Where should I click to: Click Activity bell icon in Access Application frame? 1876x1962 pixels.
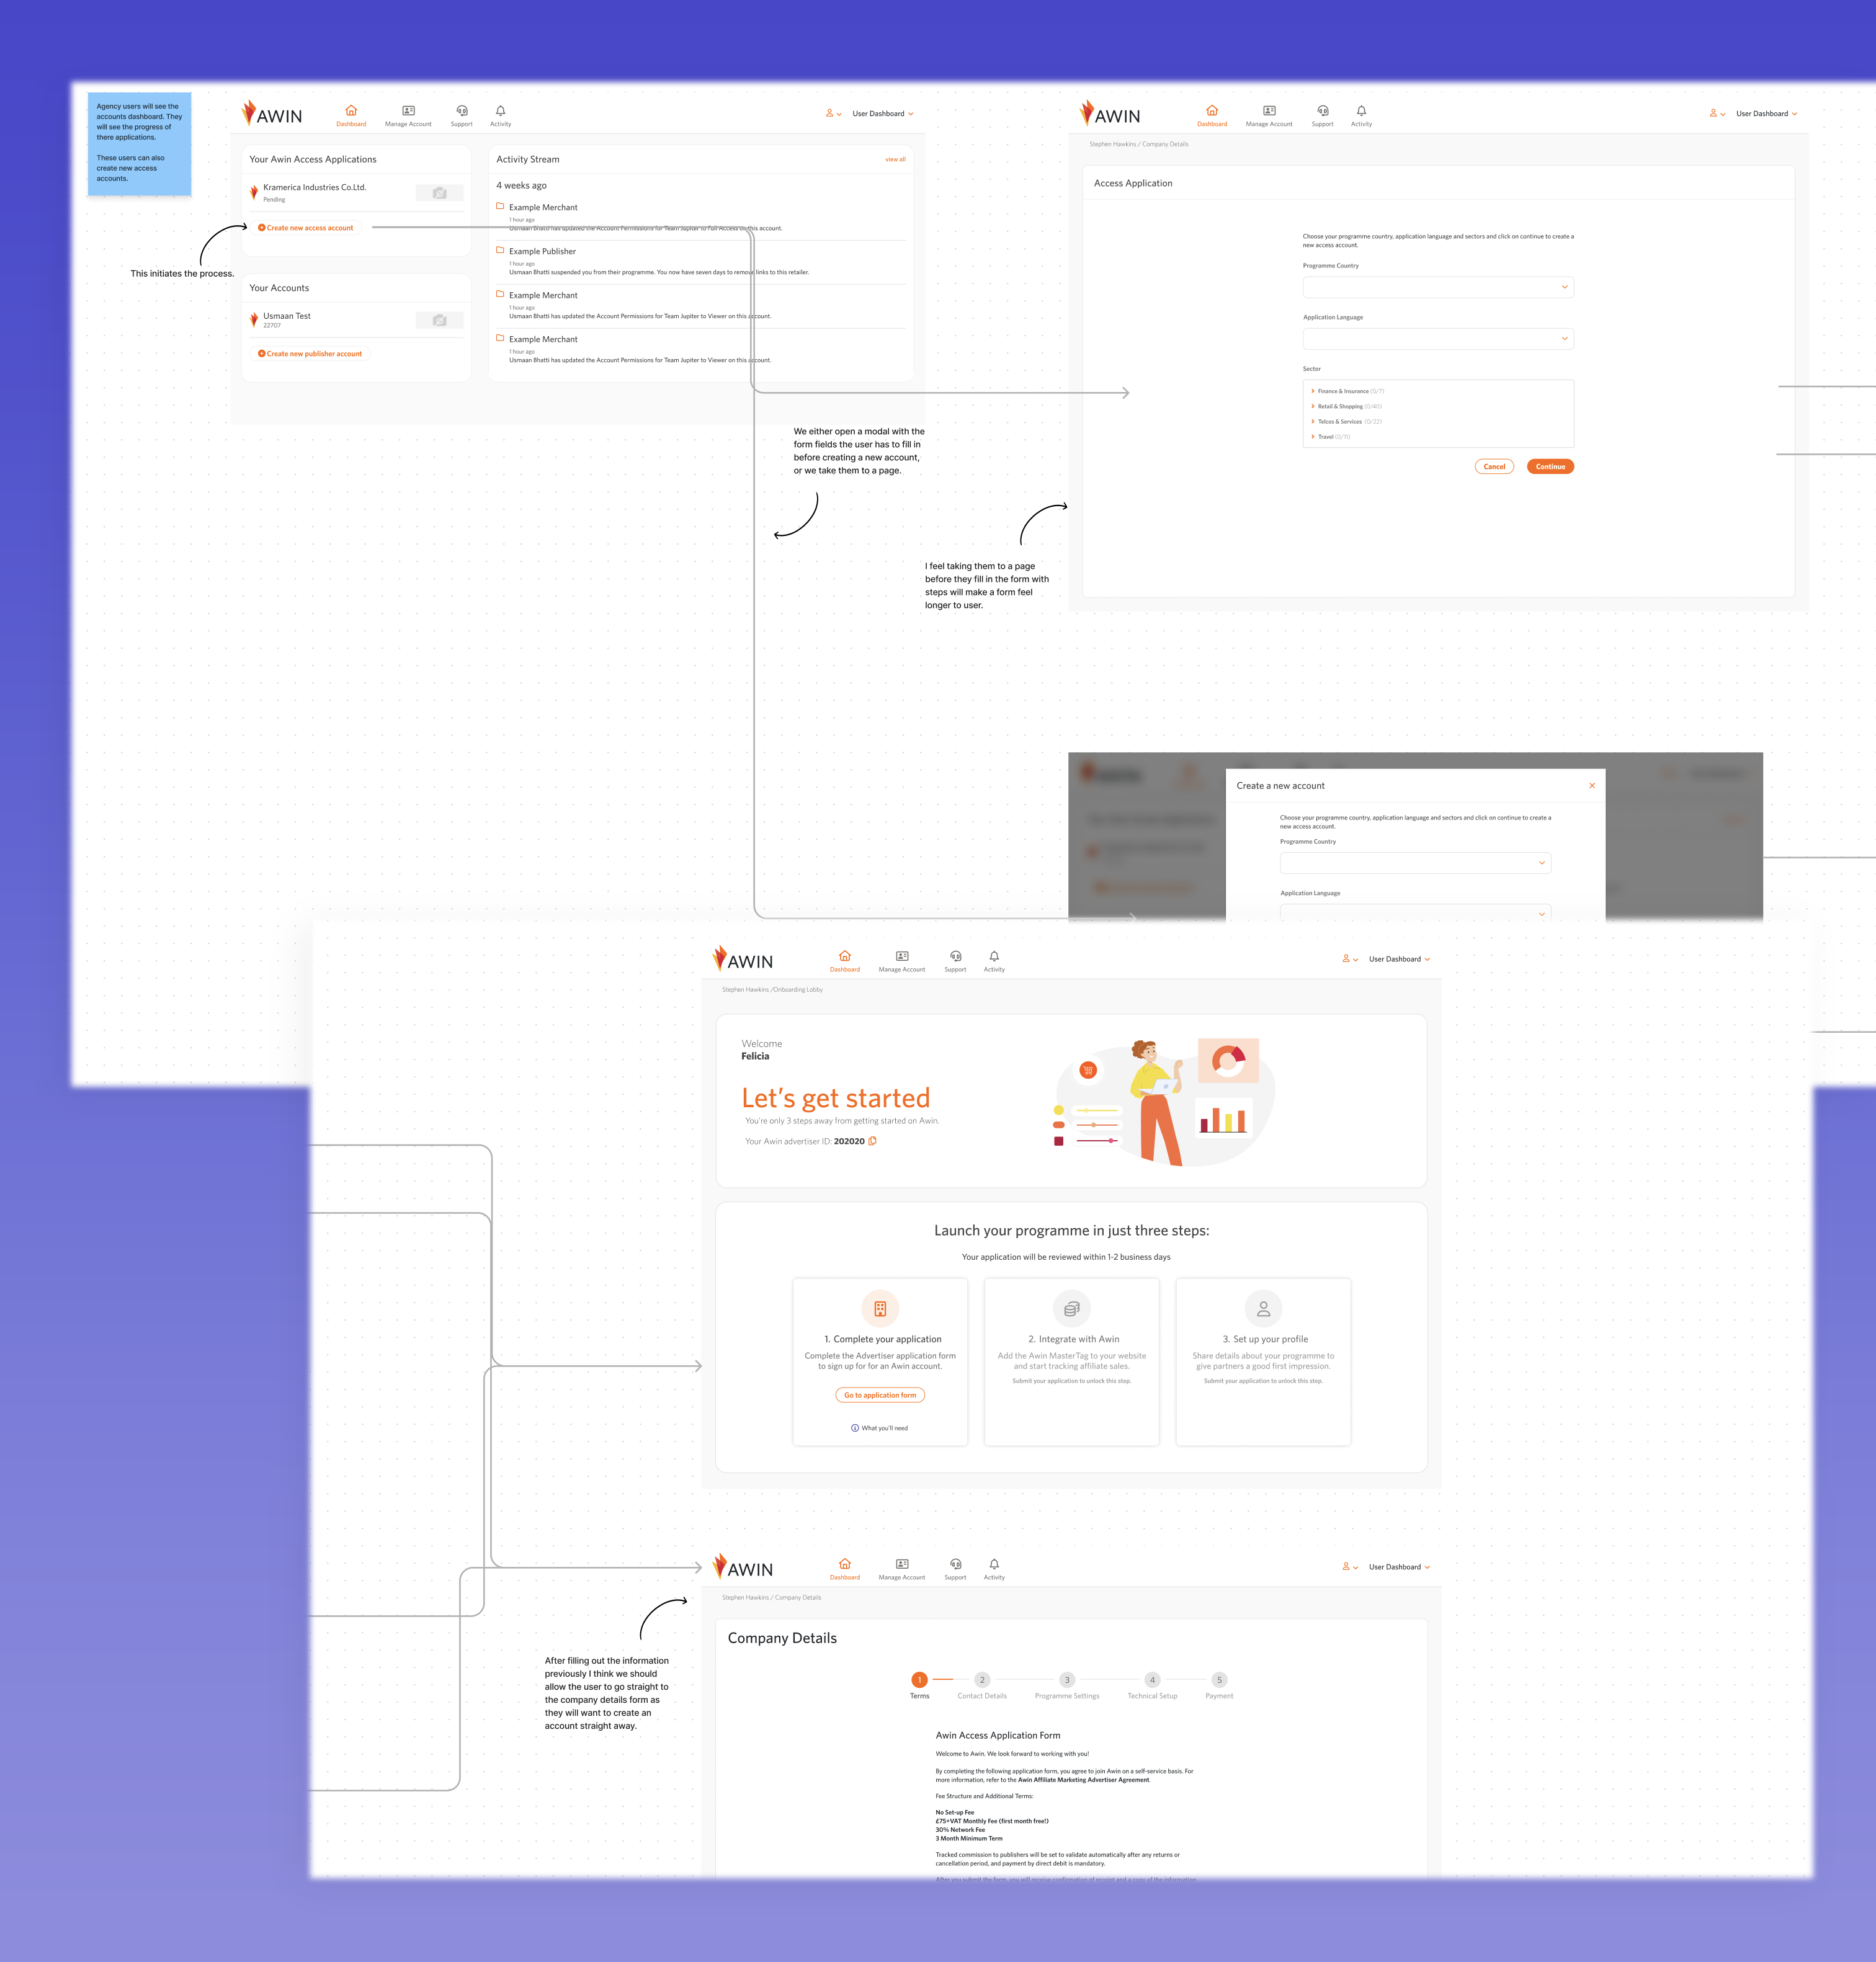click(1361, 111)
